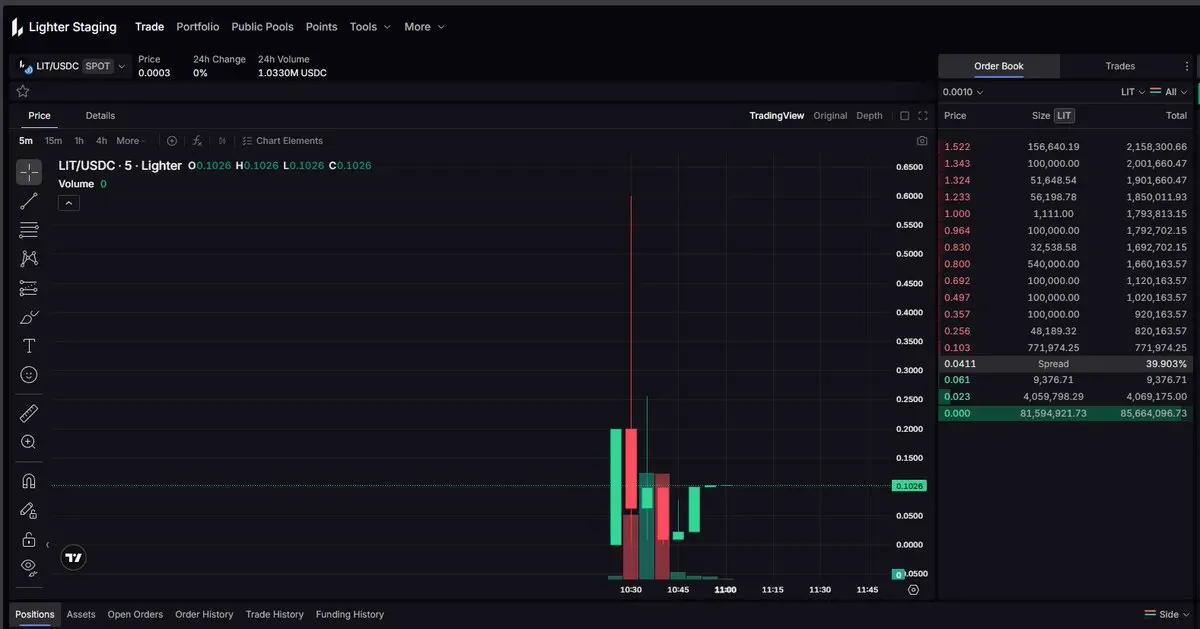Open the indicators fx menu

coord(198,141)
